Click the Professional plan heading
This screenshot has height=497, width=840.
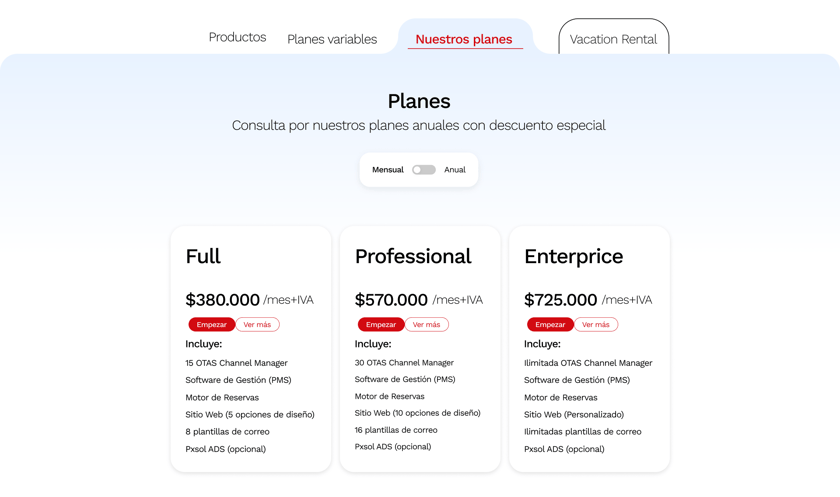pos(413,256)
